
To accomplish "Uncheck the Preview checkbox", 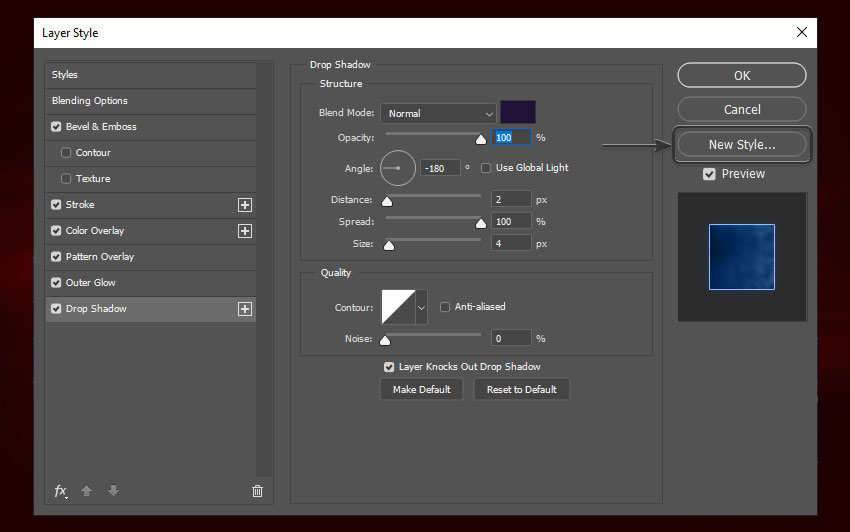I will coord(709,174).
